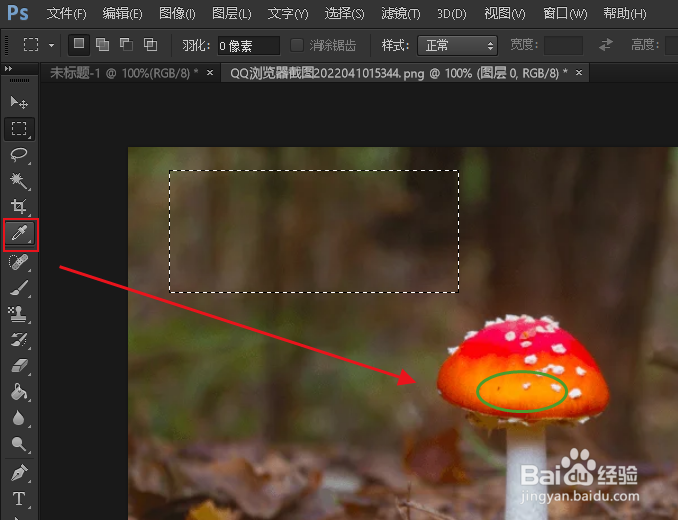Open the tool preset picker arrow
The image size is (678, 520).
point(51,45)
